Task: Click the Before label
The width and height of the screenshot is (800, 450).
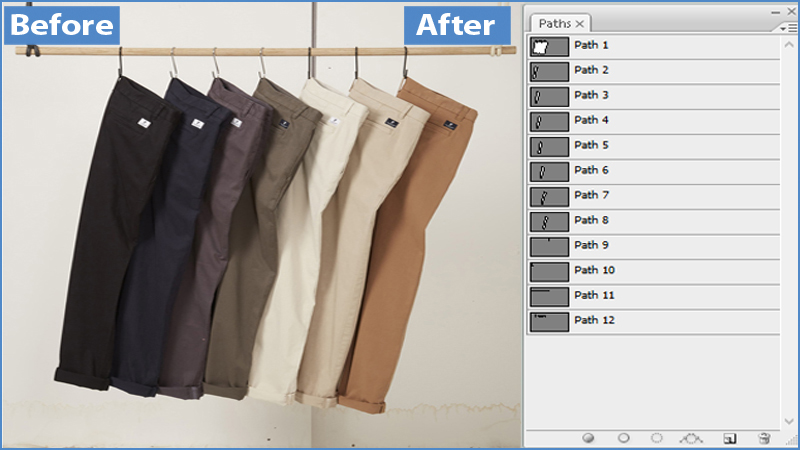Action: click(62, 24)
